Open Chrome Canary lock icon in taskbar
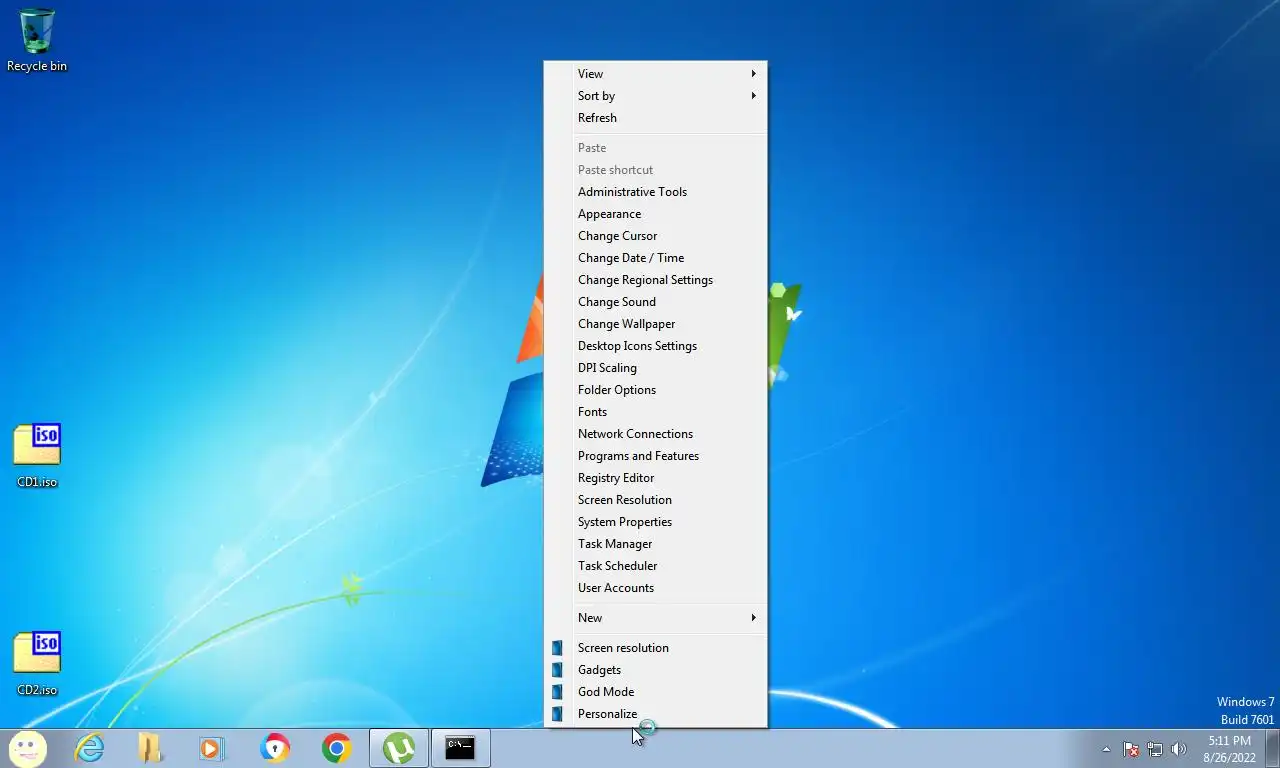 point(274,748)
